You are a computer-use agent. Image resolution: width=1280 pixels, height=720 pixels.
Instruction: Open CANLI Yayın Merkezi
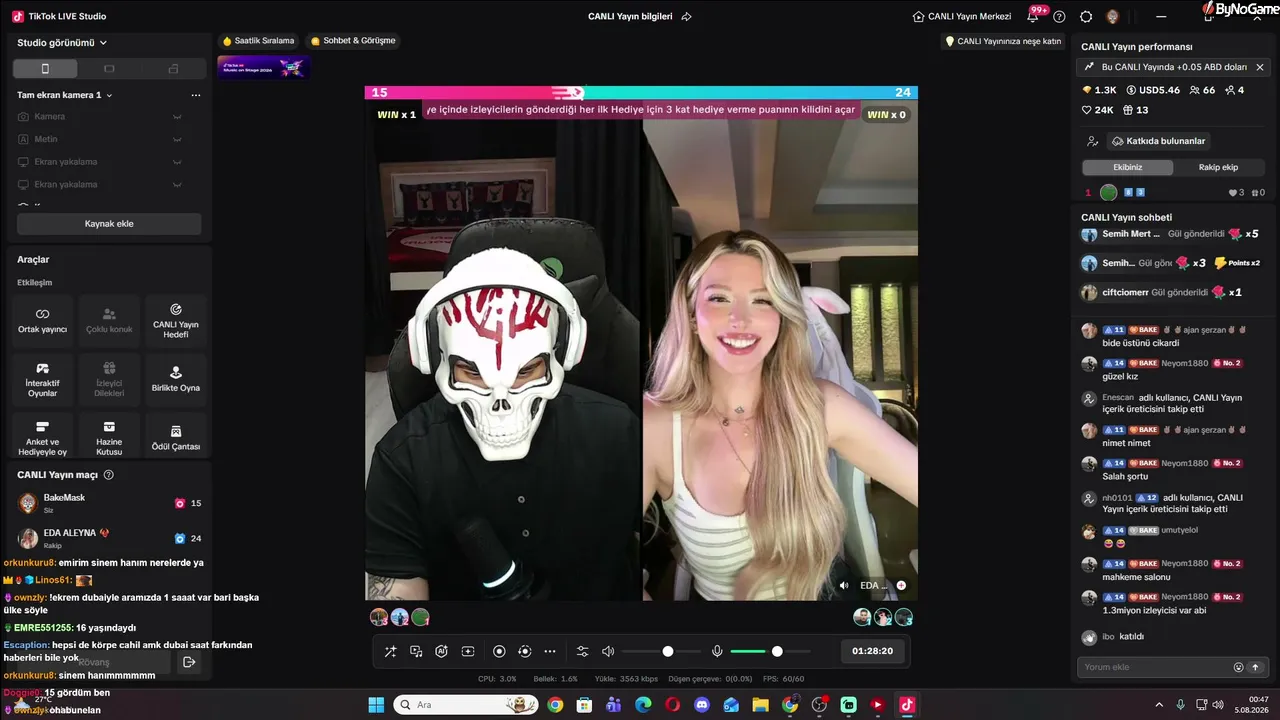coord(962,16)
